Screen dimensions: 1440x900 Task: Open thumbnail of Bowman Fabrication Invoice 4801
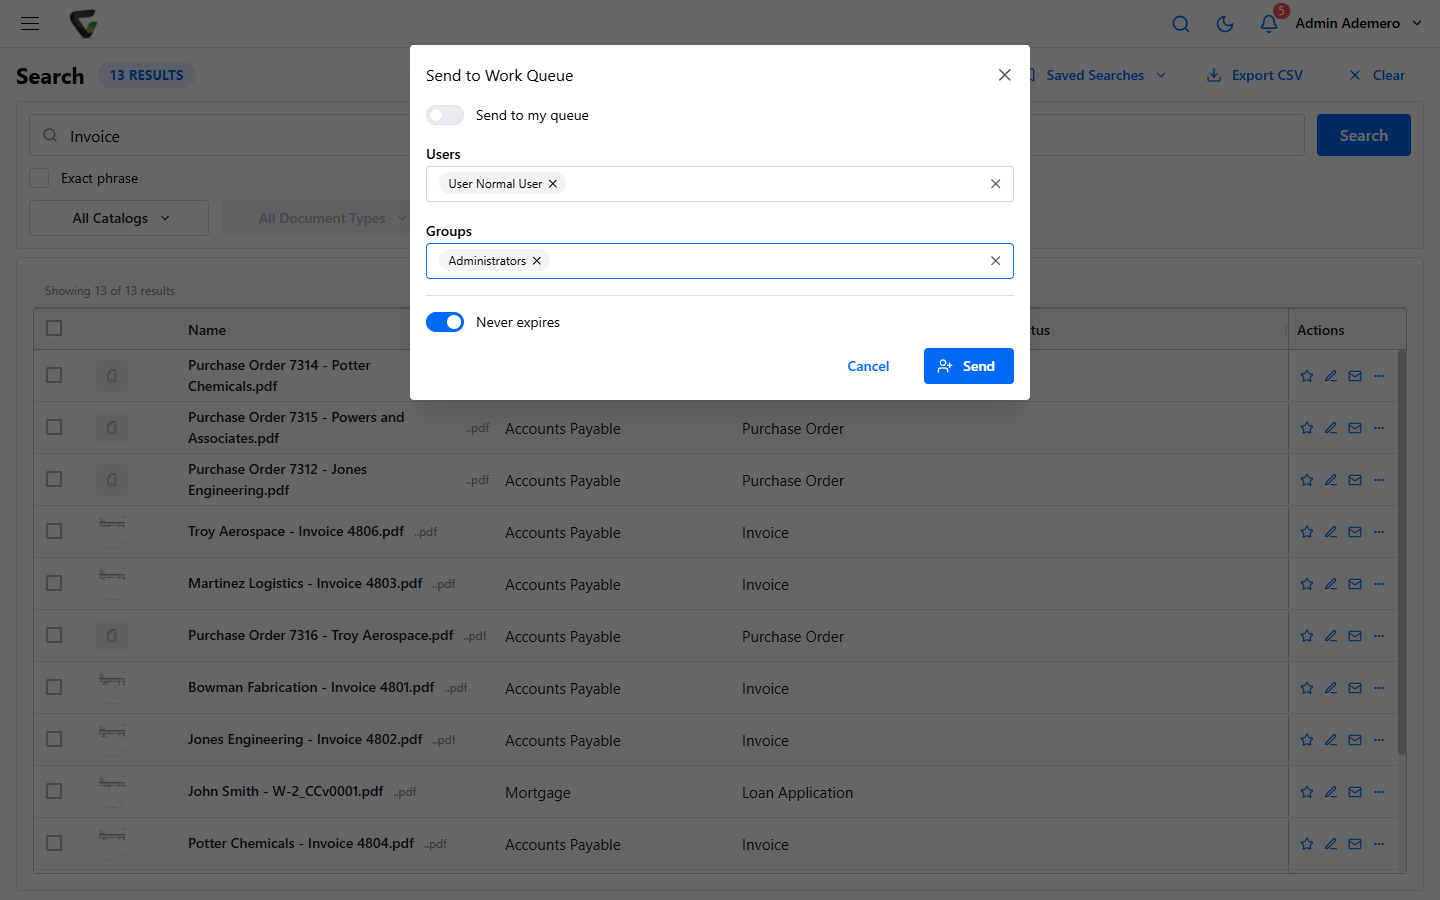pos(112,688)
